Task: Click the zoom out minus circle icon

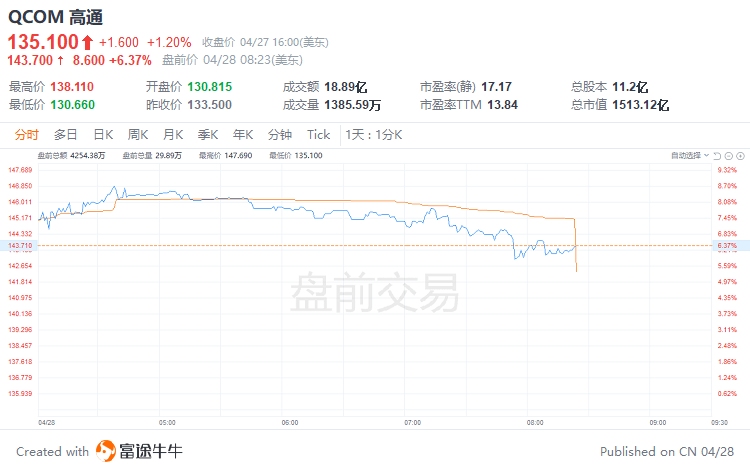Action: [x=728, y=156]
